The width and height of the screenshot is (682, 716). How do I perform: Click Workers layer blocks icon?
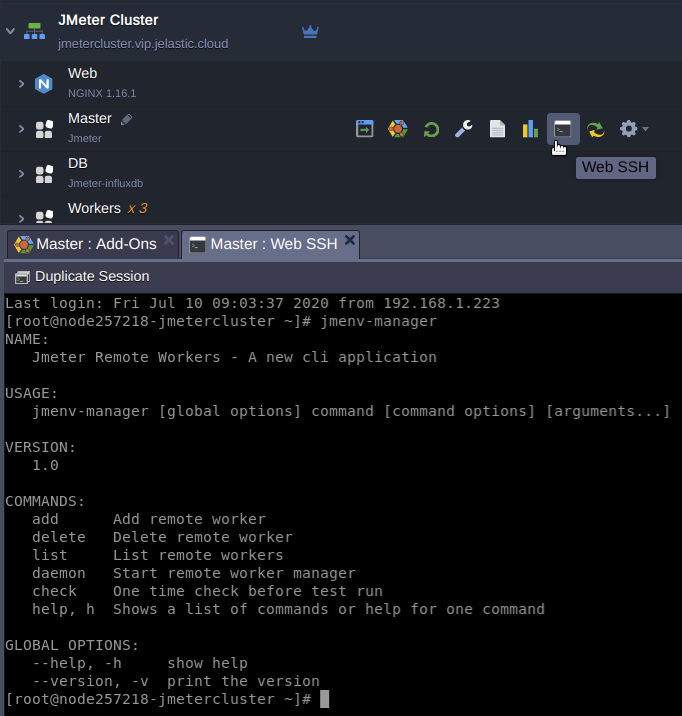click(x=44, y=216)
